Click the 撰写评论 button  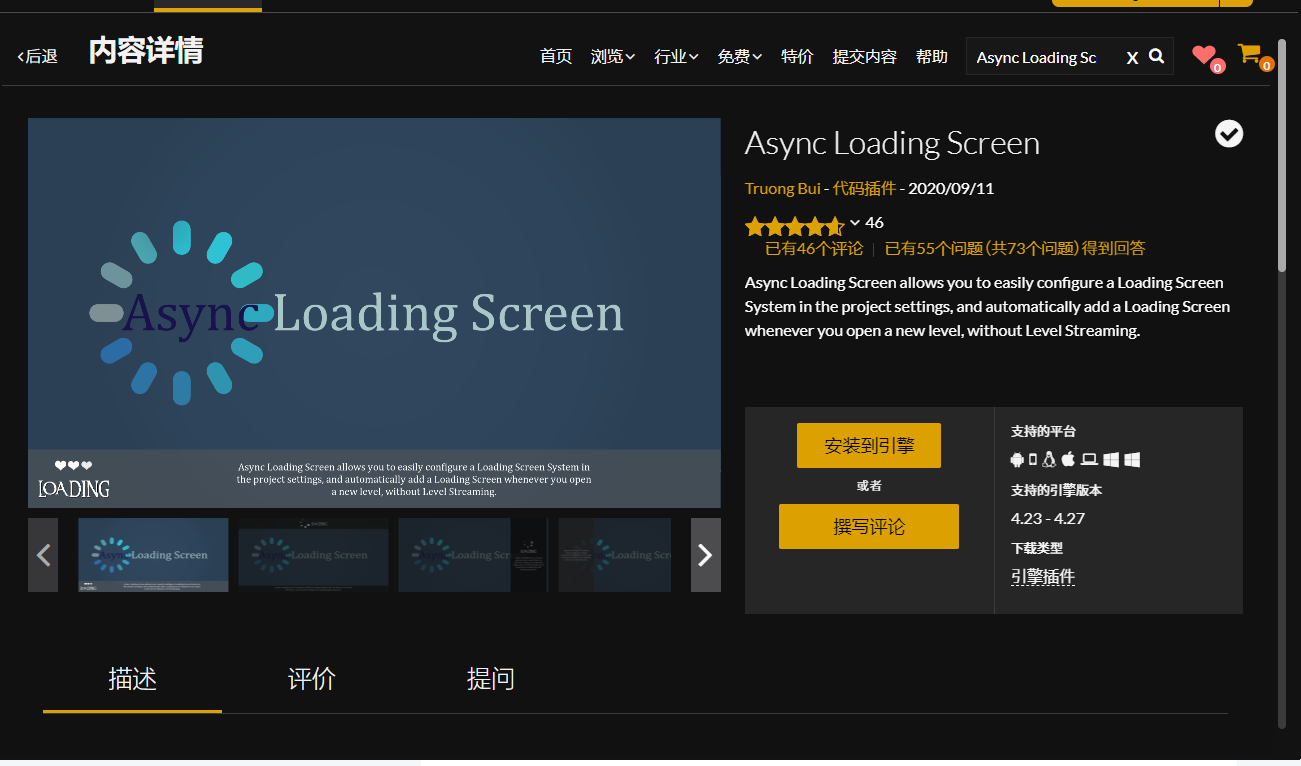(x=869, y=527)
